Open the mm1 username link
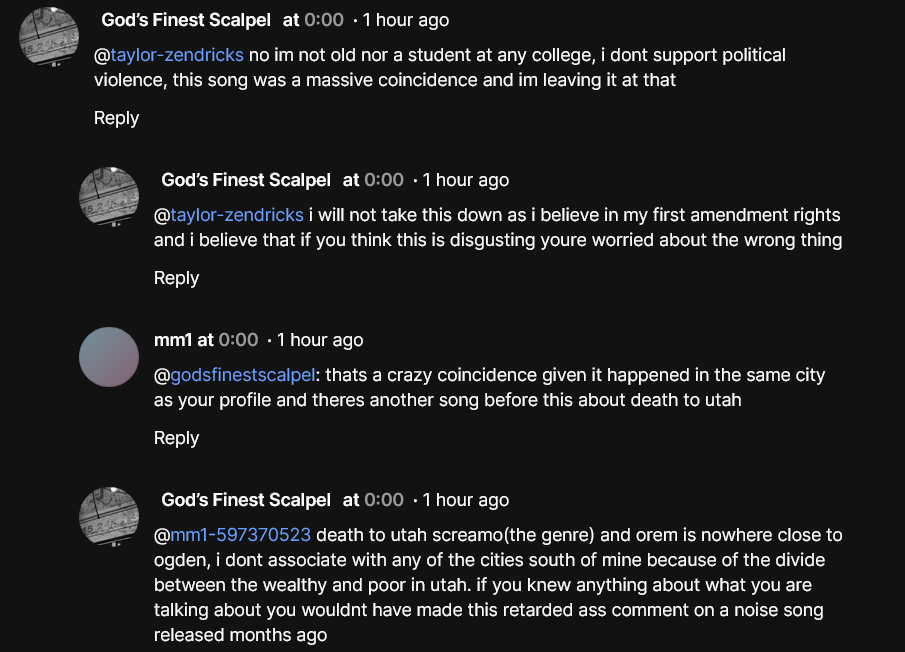This screenshot has width=905, height=652. pyautogui.click(x=173, y=340)
